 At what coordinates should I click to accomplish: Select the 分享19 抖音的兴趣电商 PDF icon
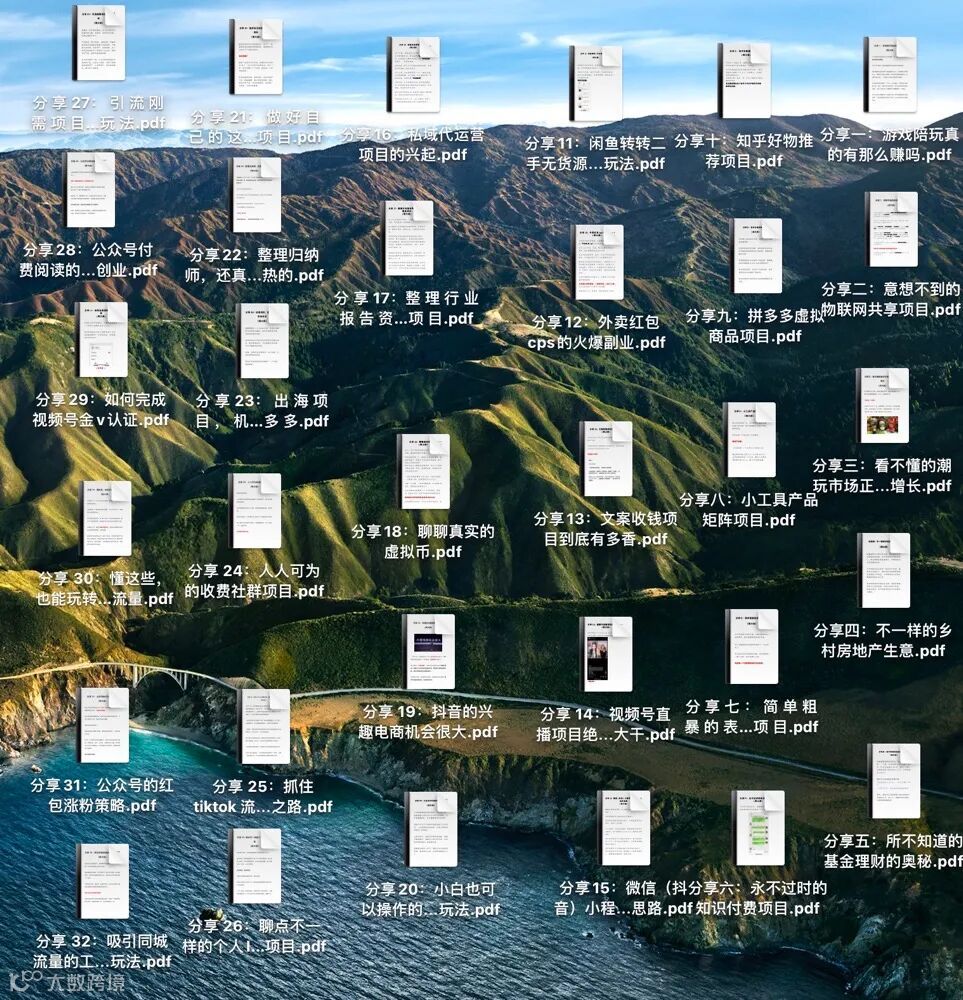(x=429, y=652)
